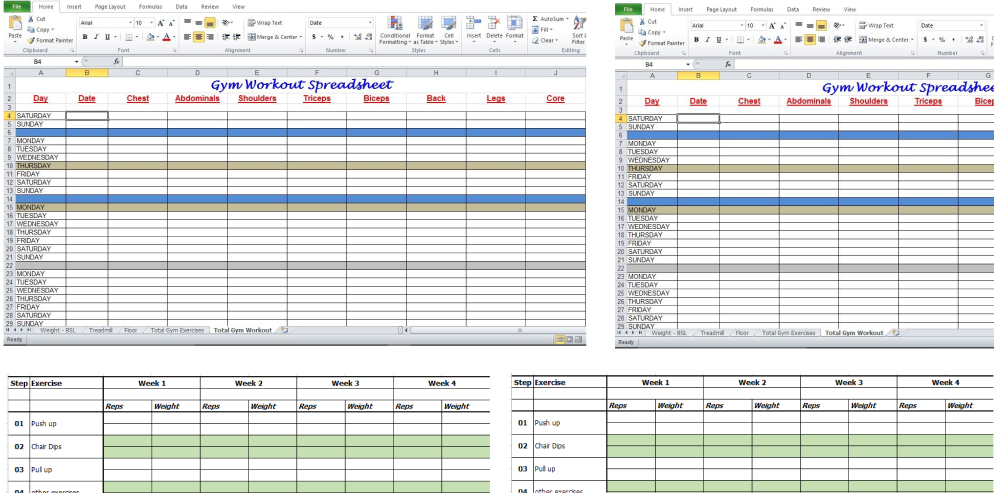Click the Insert cells icon in Cells group
The image size is (994, 493).
pyautogui.click(x=473, y=28)
